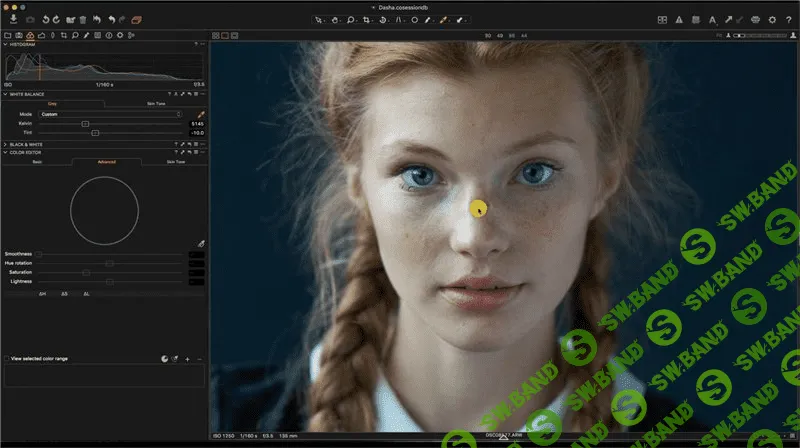Adjust the Saturation slider handle

[x=86, y=272]
